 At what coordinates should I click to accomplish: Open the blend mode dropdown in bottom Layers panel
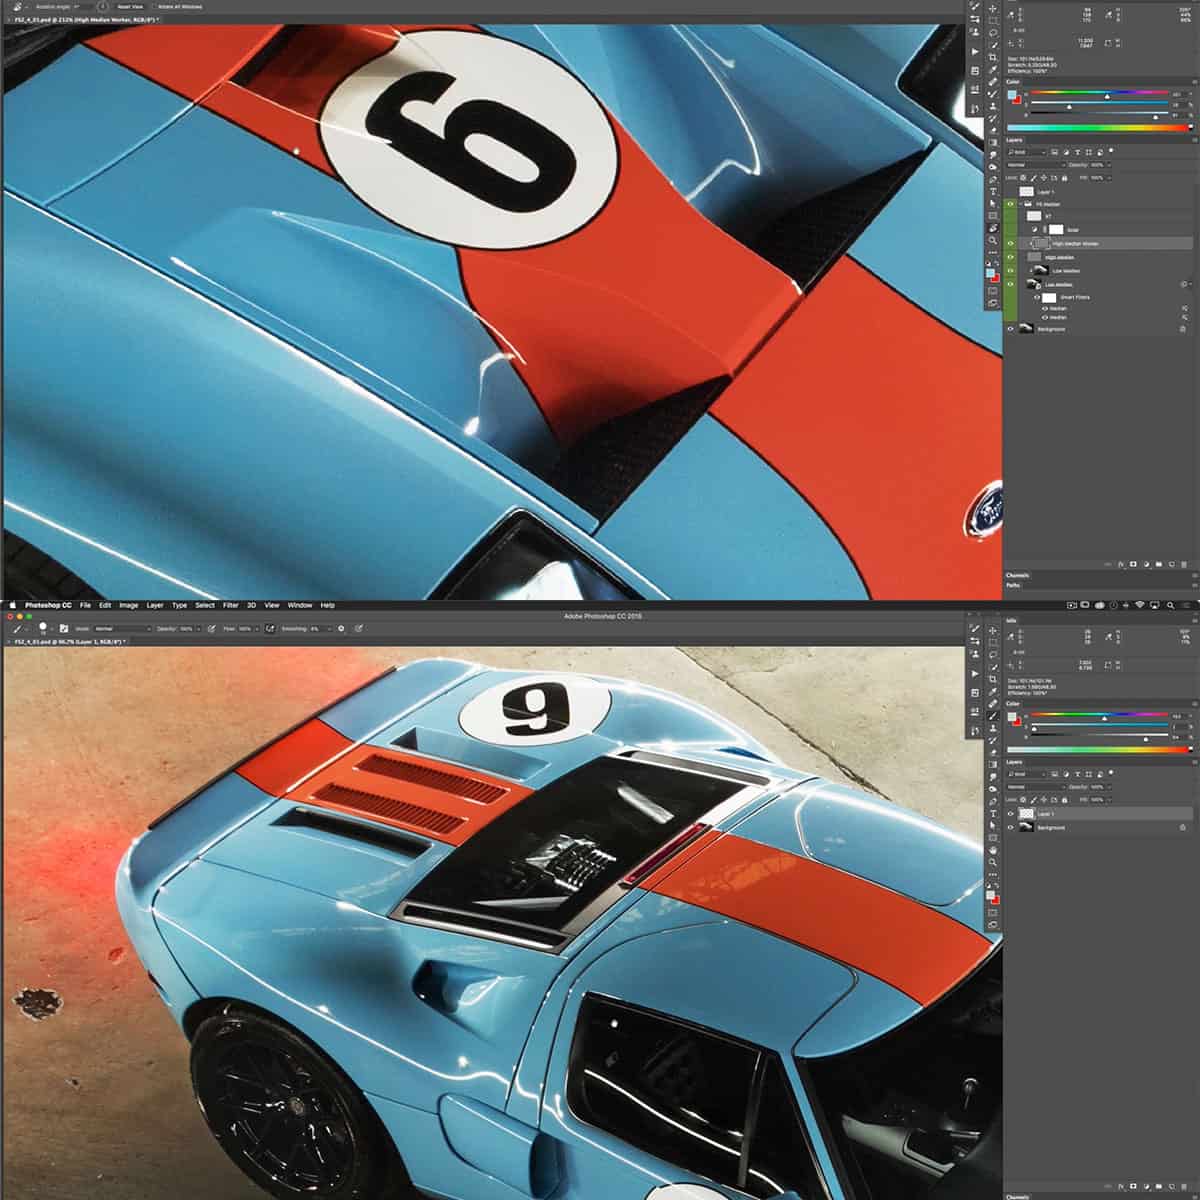pyautogui.click(x=1036, y=787)
